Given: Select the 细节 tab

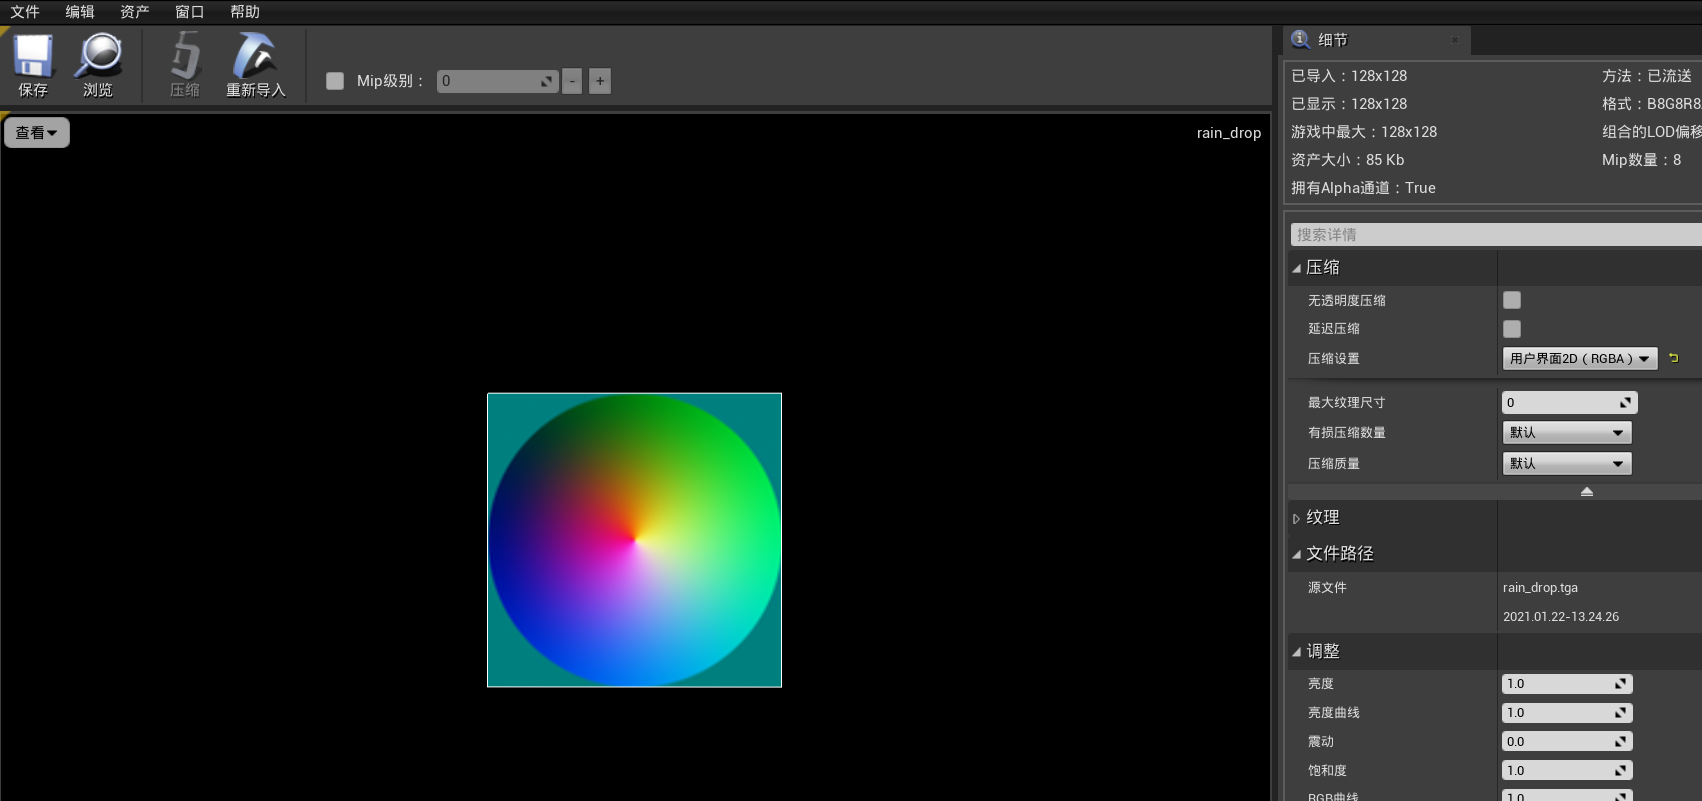Looking at the screenshot, I should click(1377, 40).
